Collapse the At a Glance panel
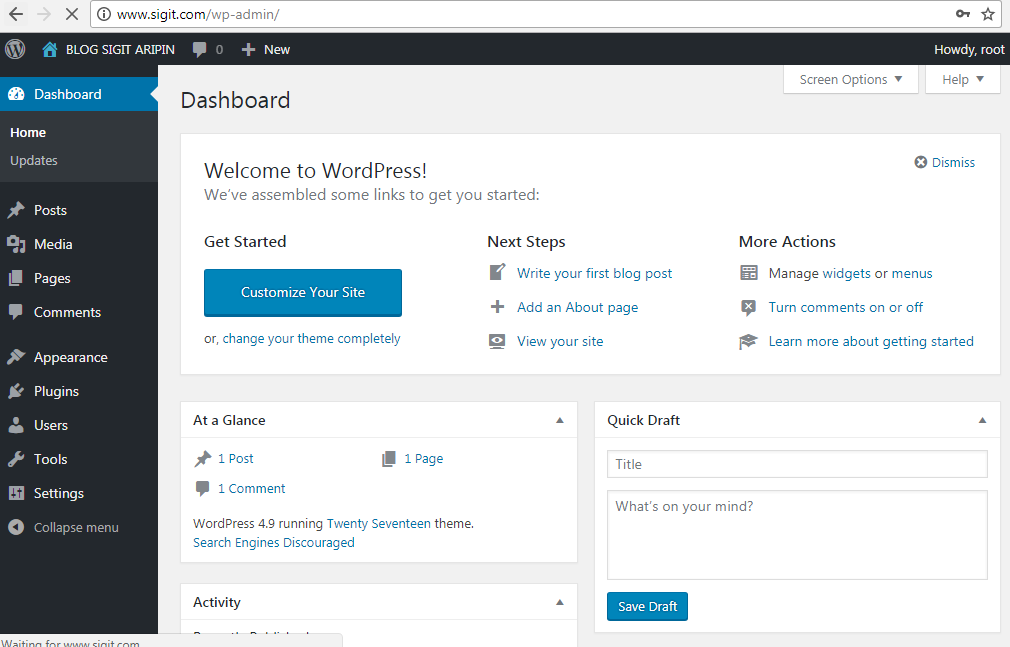This screenshot has height=647, width=1010. point(560,420)
